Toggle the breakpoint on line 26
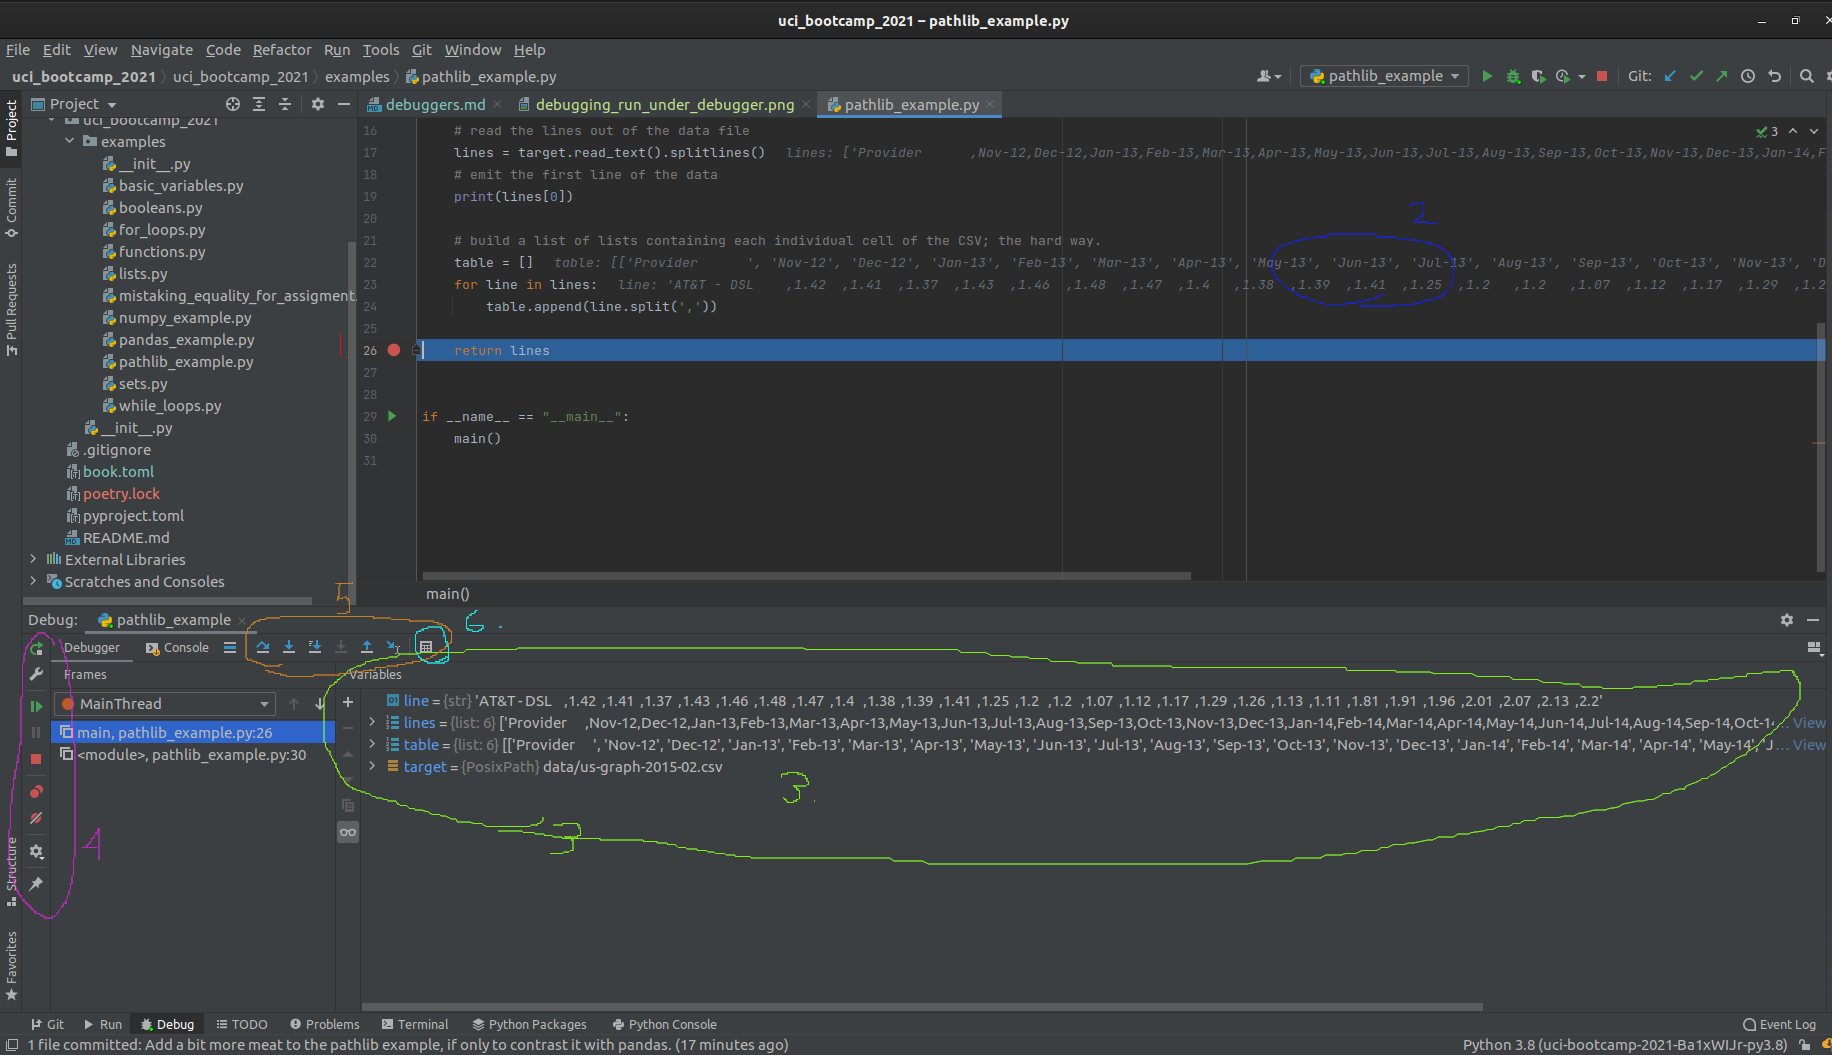This screenshot has height=1055, width=1832. [x=393, y=350]
